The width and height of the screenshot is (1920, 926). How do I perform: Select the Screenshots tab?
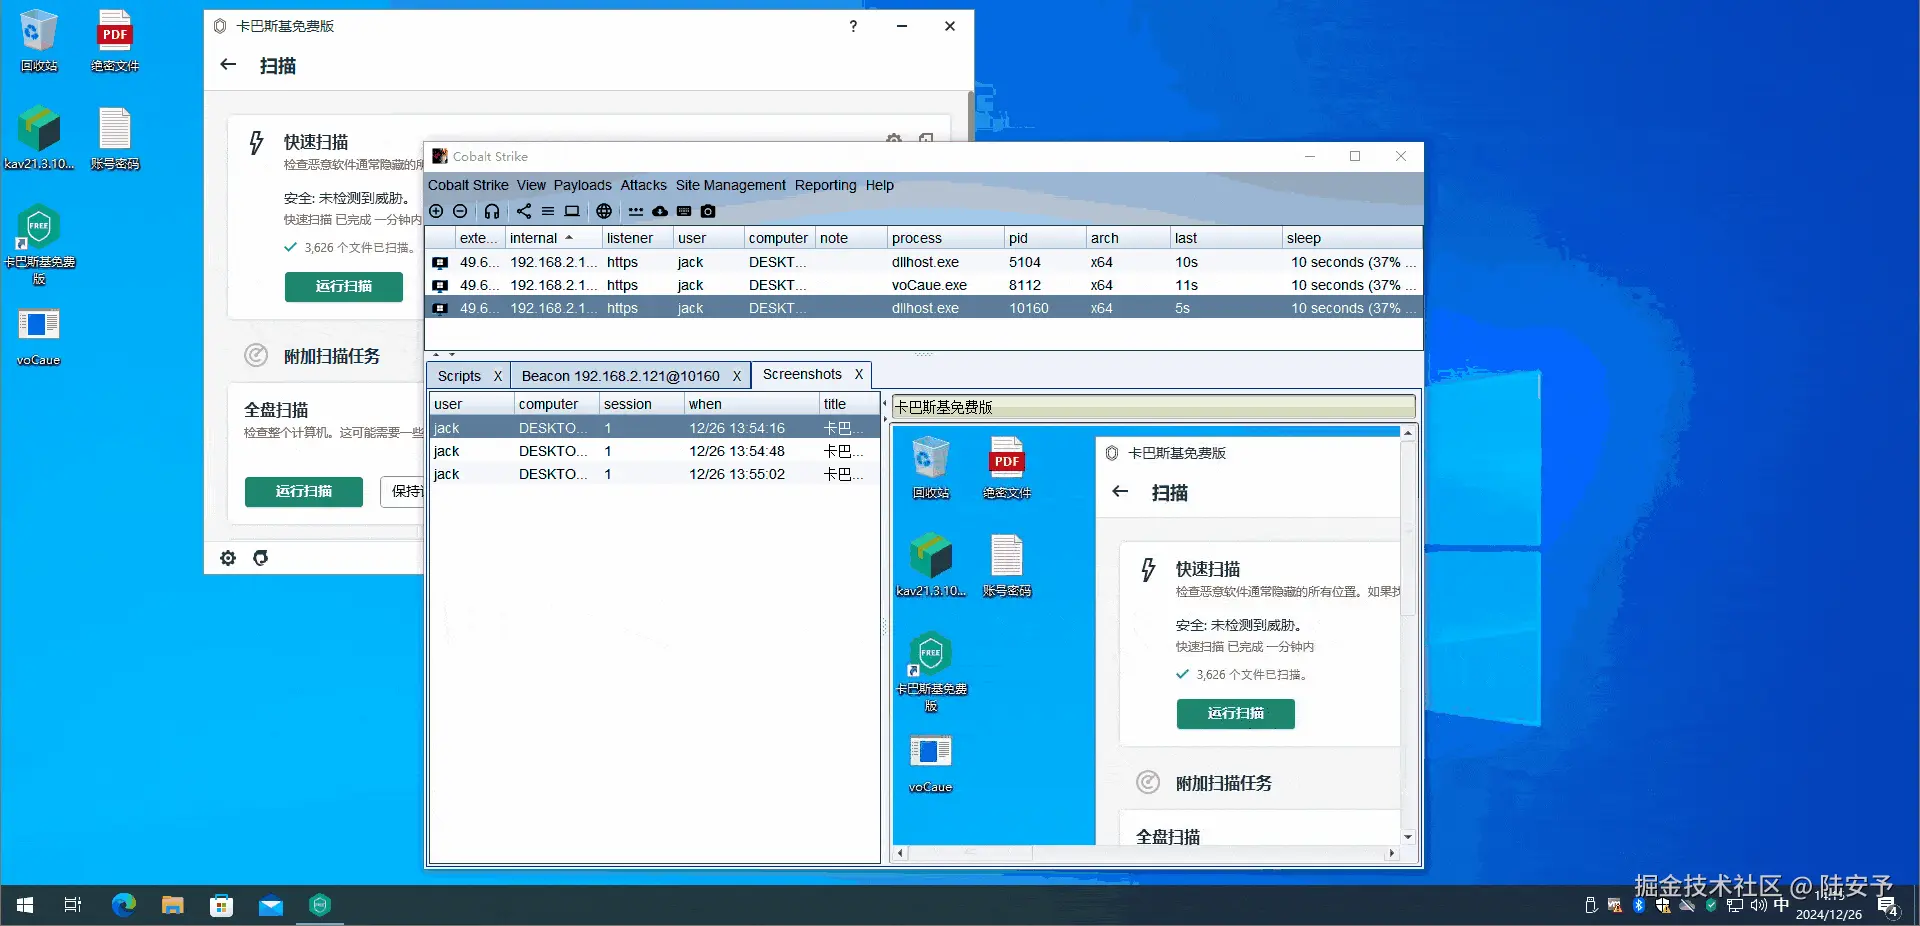(802, 374)
